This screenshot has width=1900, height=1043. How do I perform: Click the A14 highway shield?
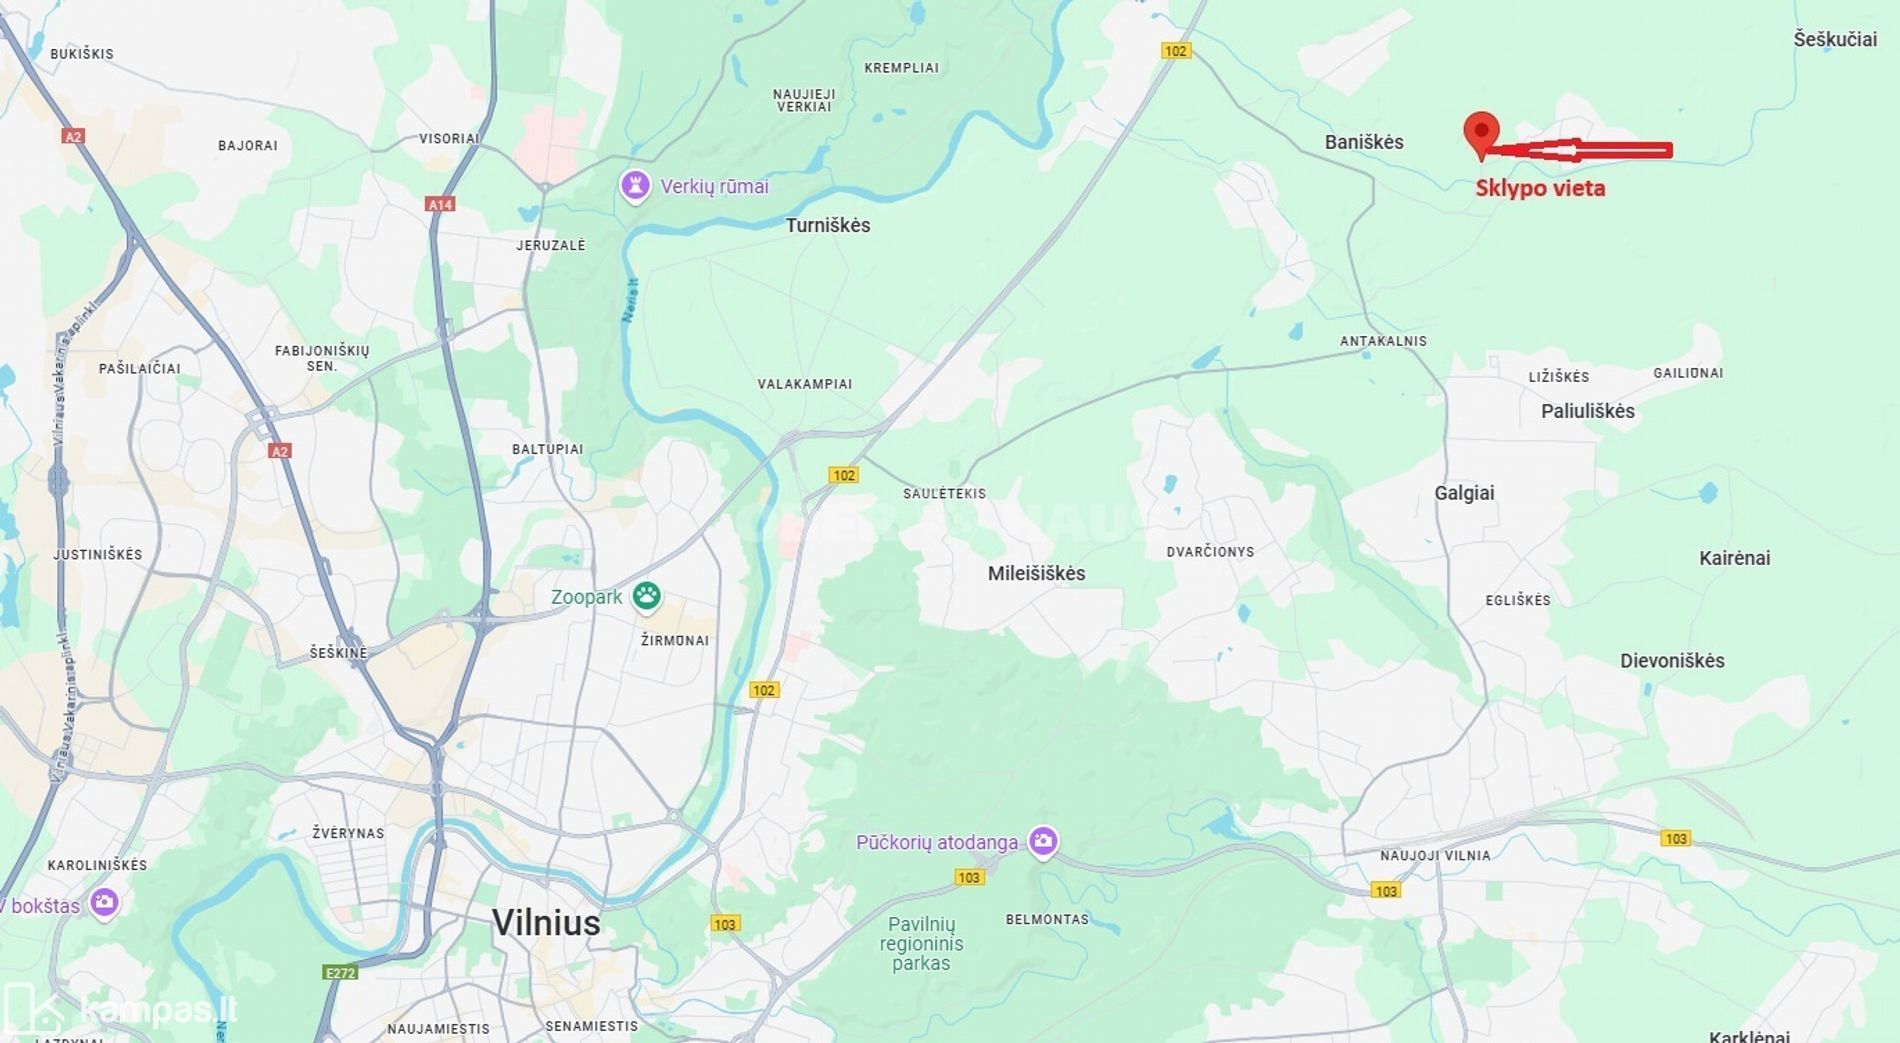click(x=440, y=204)
